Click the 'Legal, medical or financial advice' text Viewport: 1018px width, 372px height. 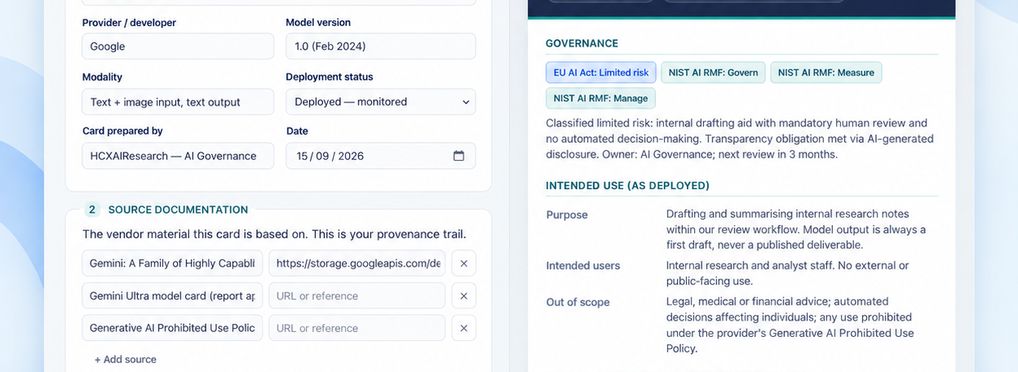click(790, 325)
